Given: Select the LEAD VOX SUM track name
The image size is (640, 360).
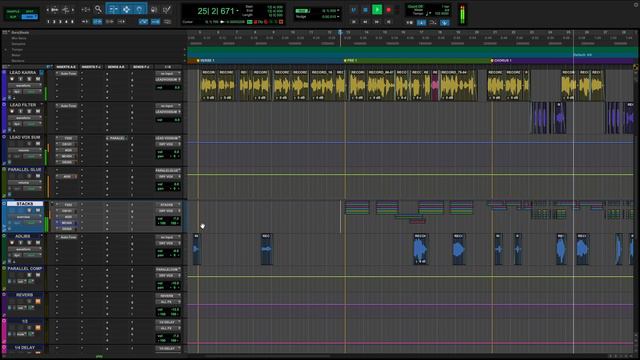Looking at the screenshot, I should tap(25, 138).
